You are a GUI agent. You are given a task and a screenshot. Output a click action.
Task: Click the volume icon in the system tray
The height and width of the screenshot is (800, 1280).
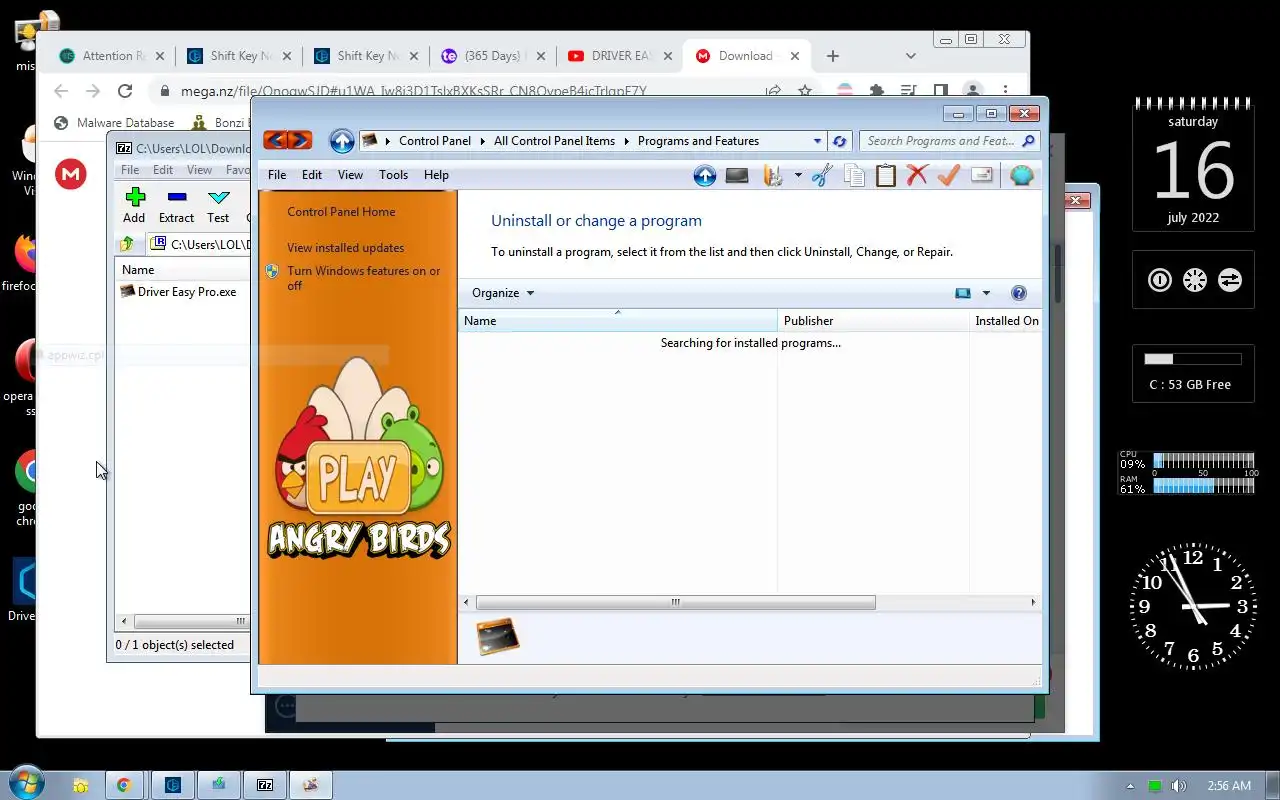pos(1179,786)
